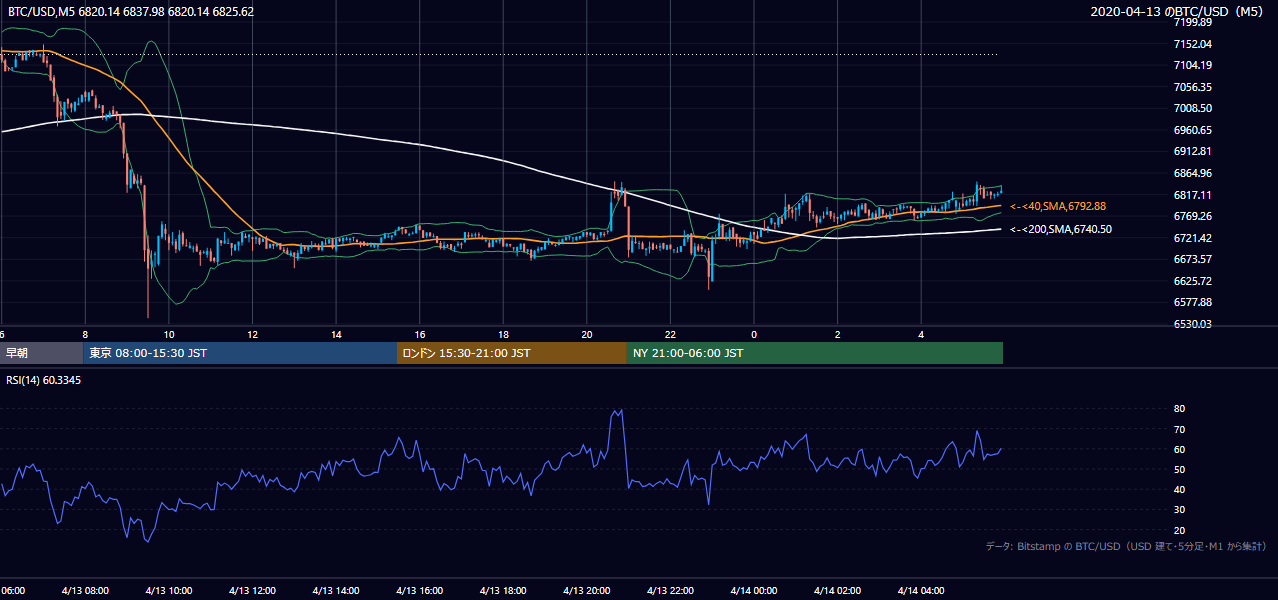Click the <-<200,SMA,6740.50 label

pyautogui.click(x=1061, y=229)
